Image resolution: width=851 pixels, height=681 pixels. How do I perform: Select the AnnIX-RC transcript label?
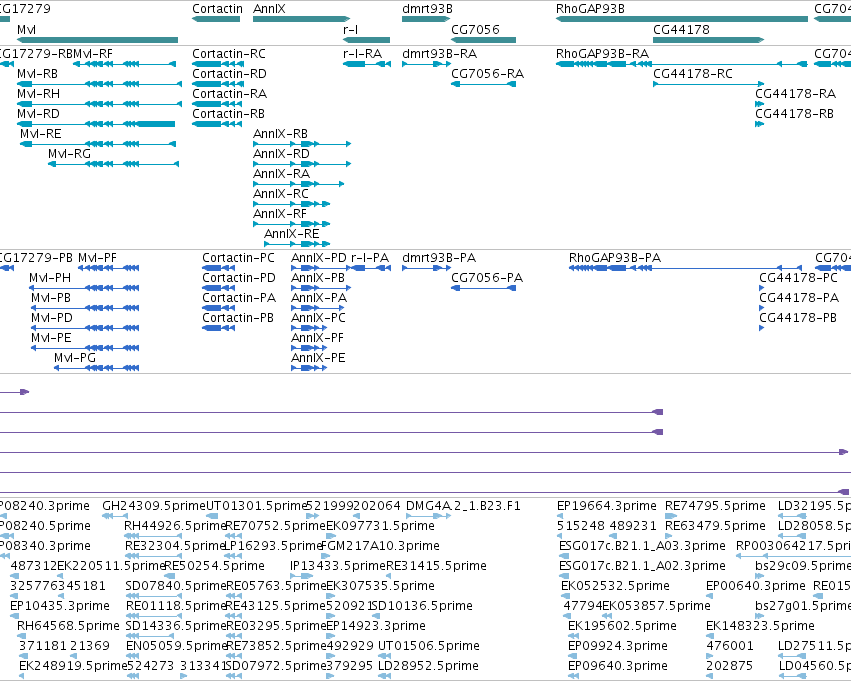pyautogui.click(x=281, y=194)
